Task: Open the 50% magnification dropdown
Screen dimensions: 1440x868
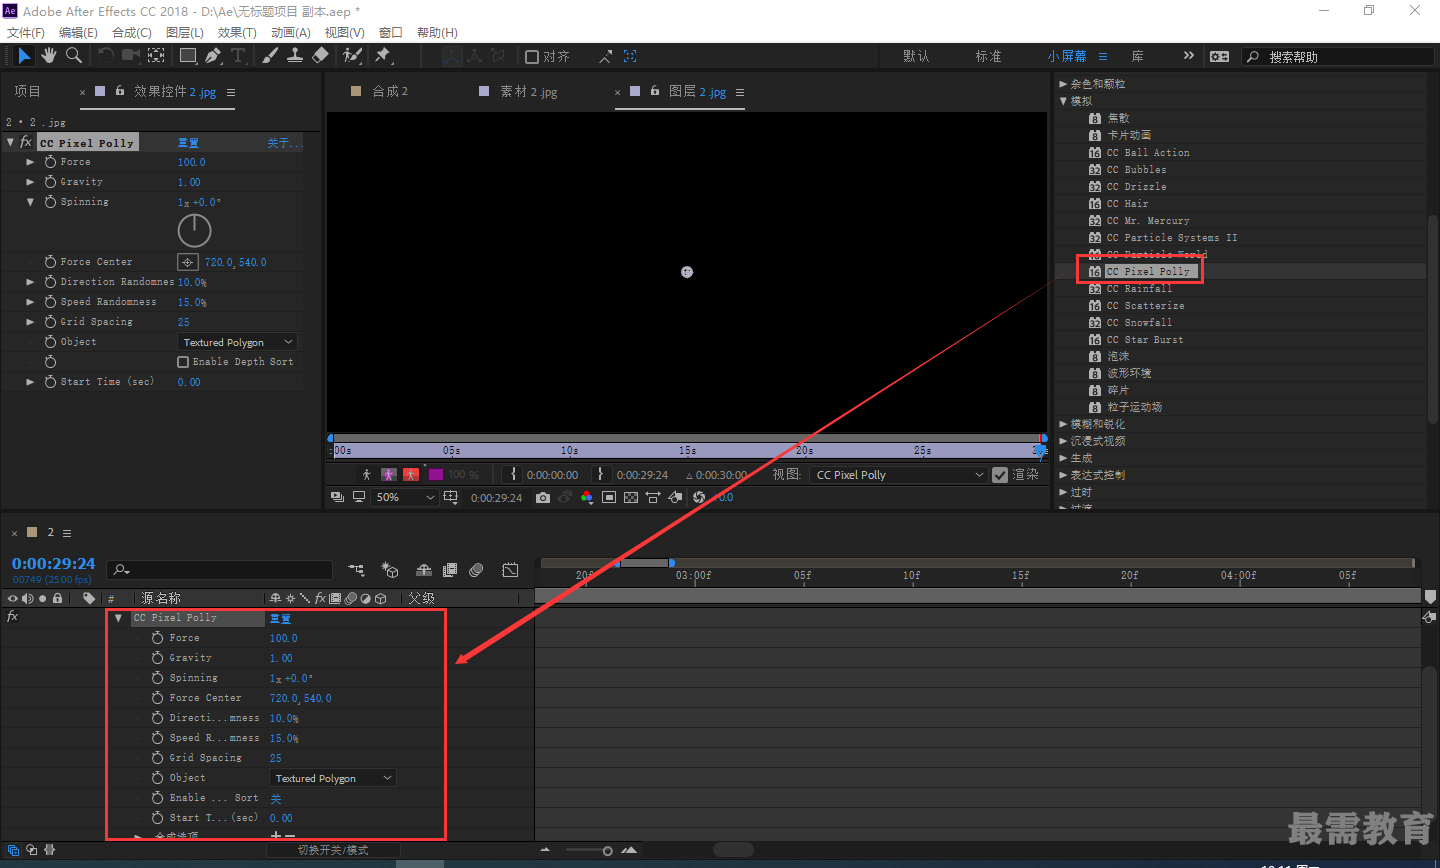Action: pos(405,497)
